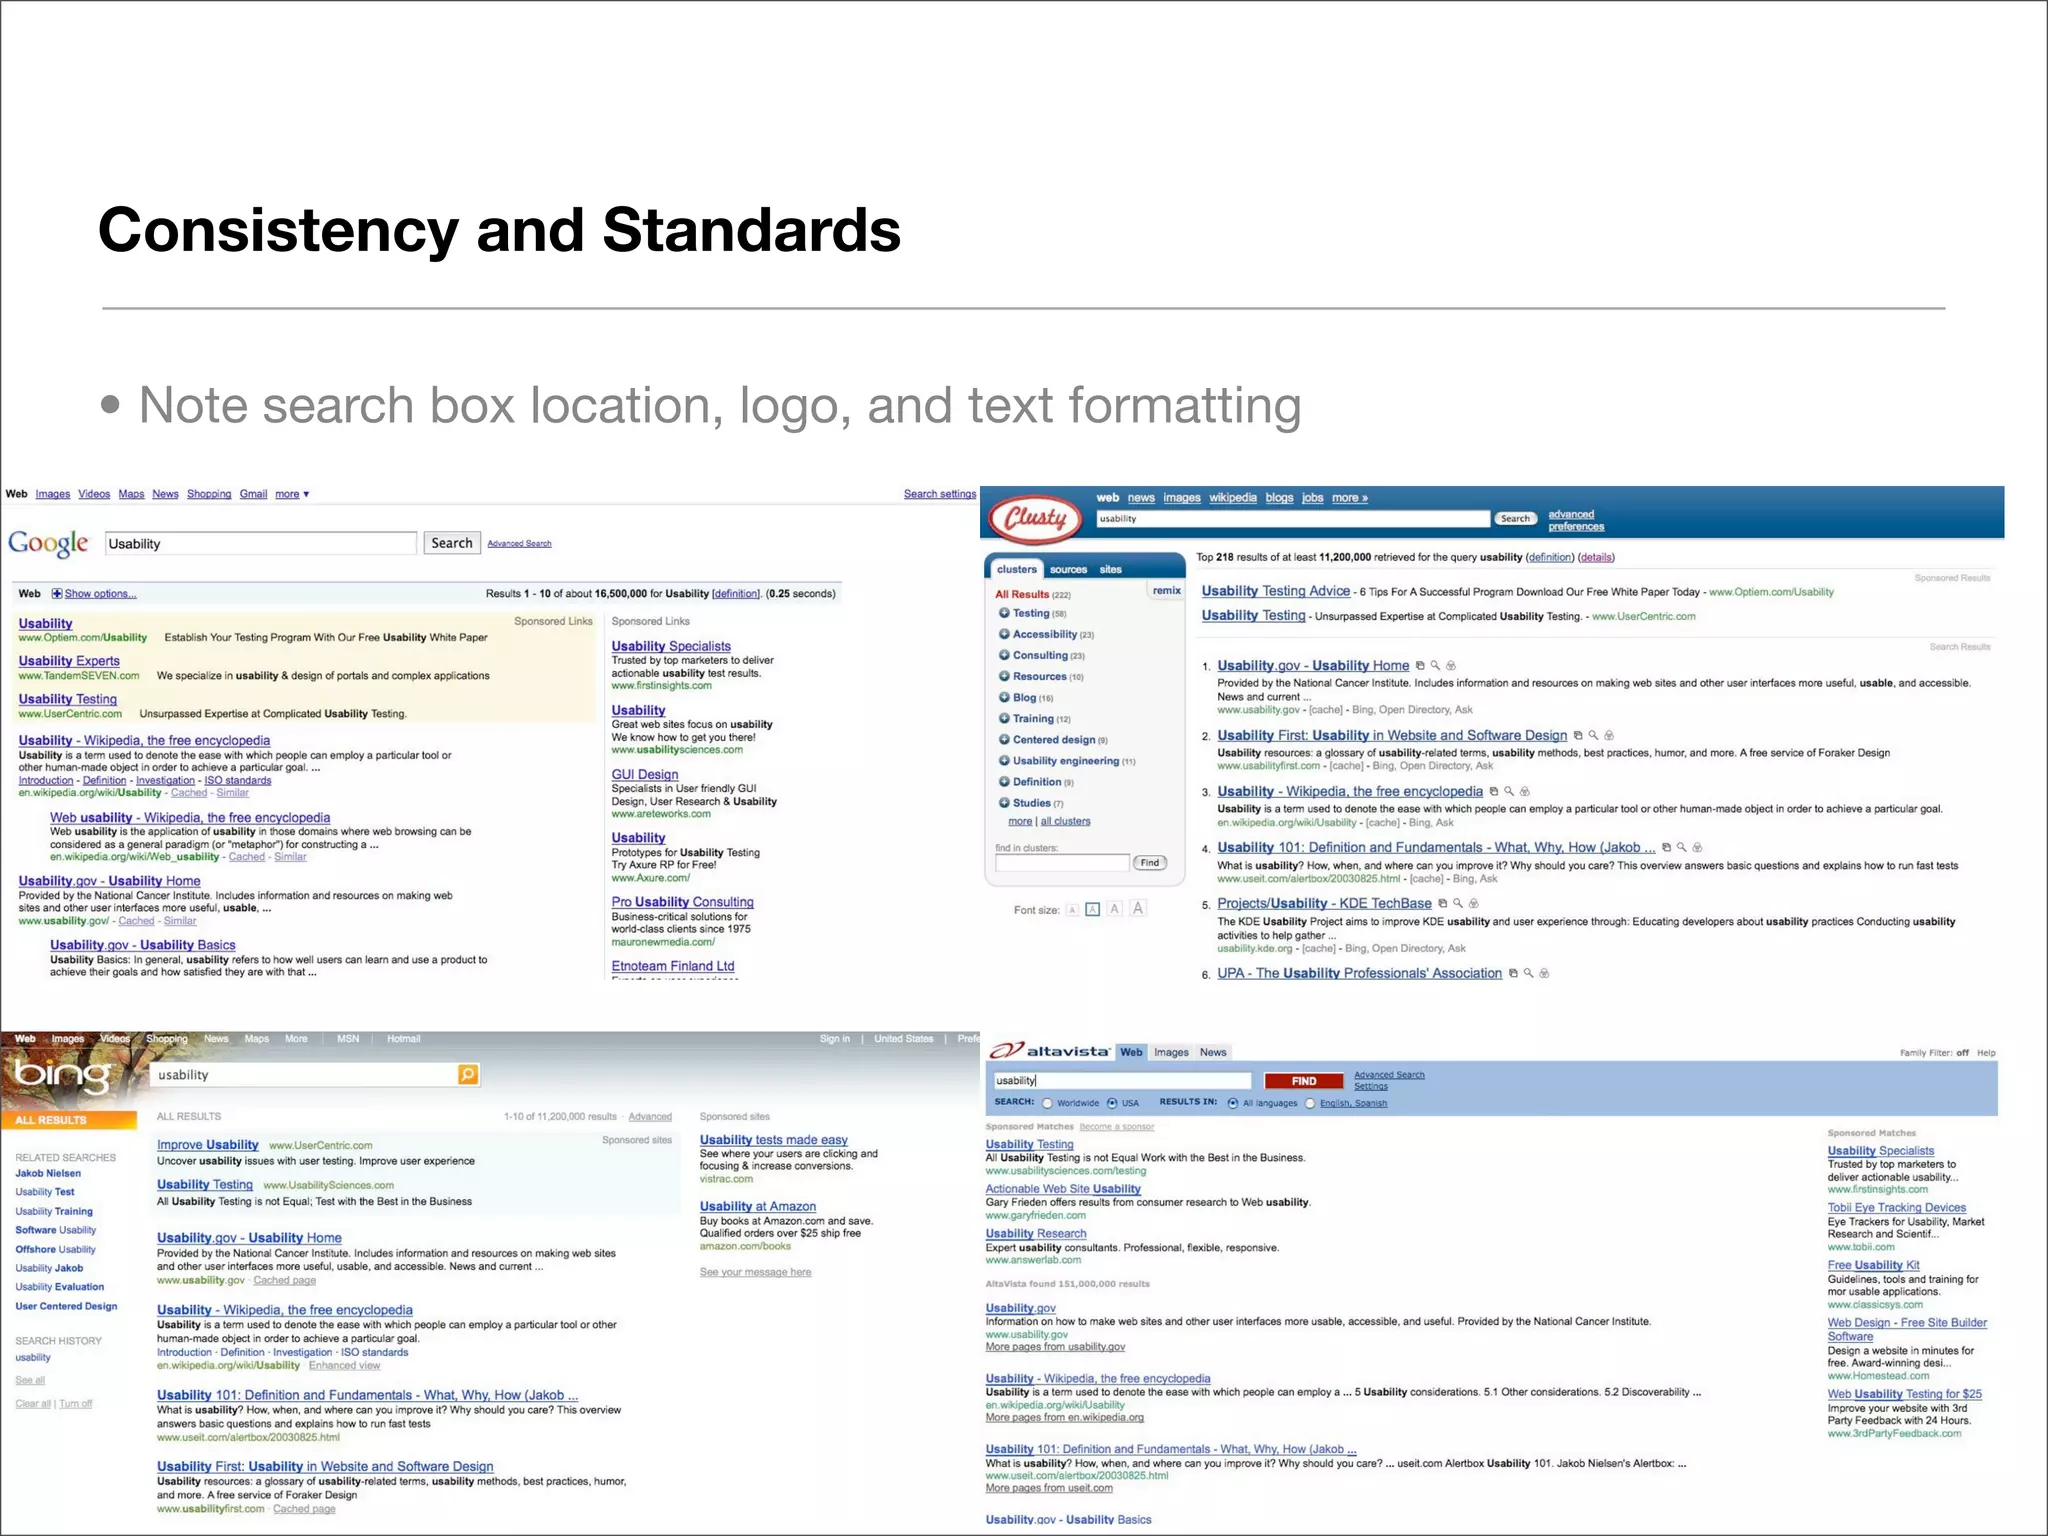The height and width of the screenshot is (1536, 2048).
Task: Click the Clusty logo
Action: [x=1034, y=518]
